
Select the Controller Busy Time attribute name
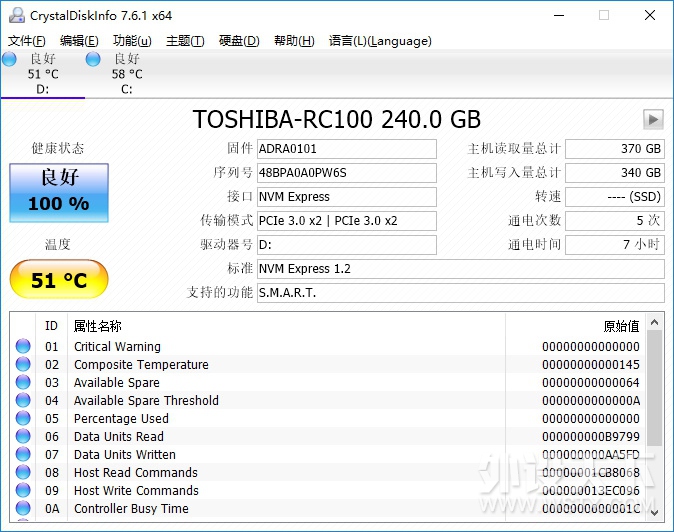(131, 509)
